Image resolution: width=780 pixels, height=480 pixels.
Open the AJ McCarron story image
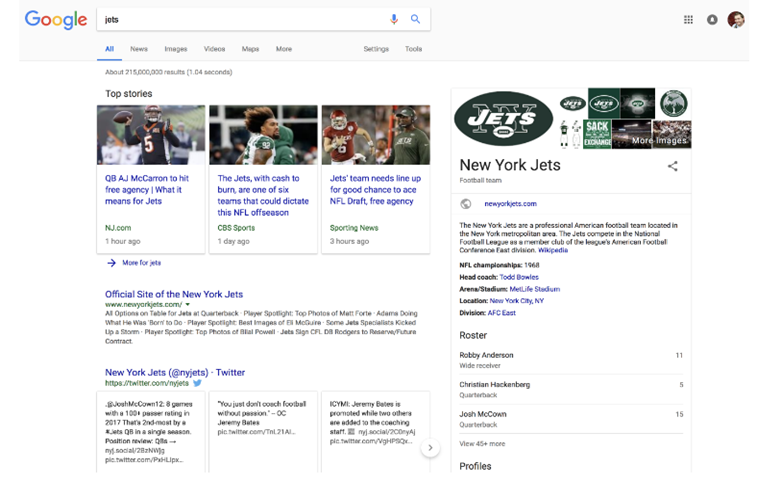point(151,135)
